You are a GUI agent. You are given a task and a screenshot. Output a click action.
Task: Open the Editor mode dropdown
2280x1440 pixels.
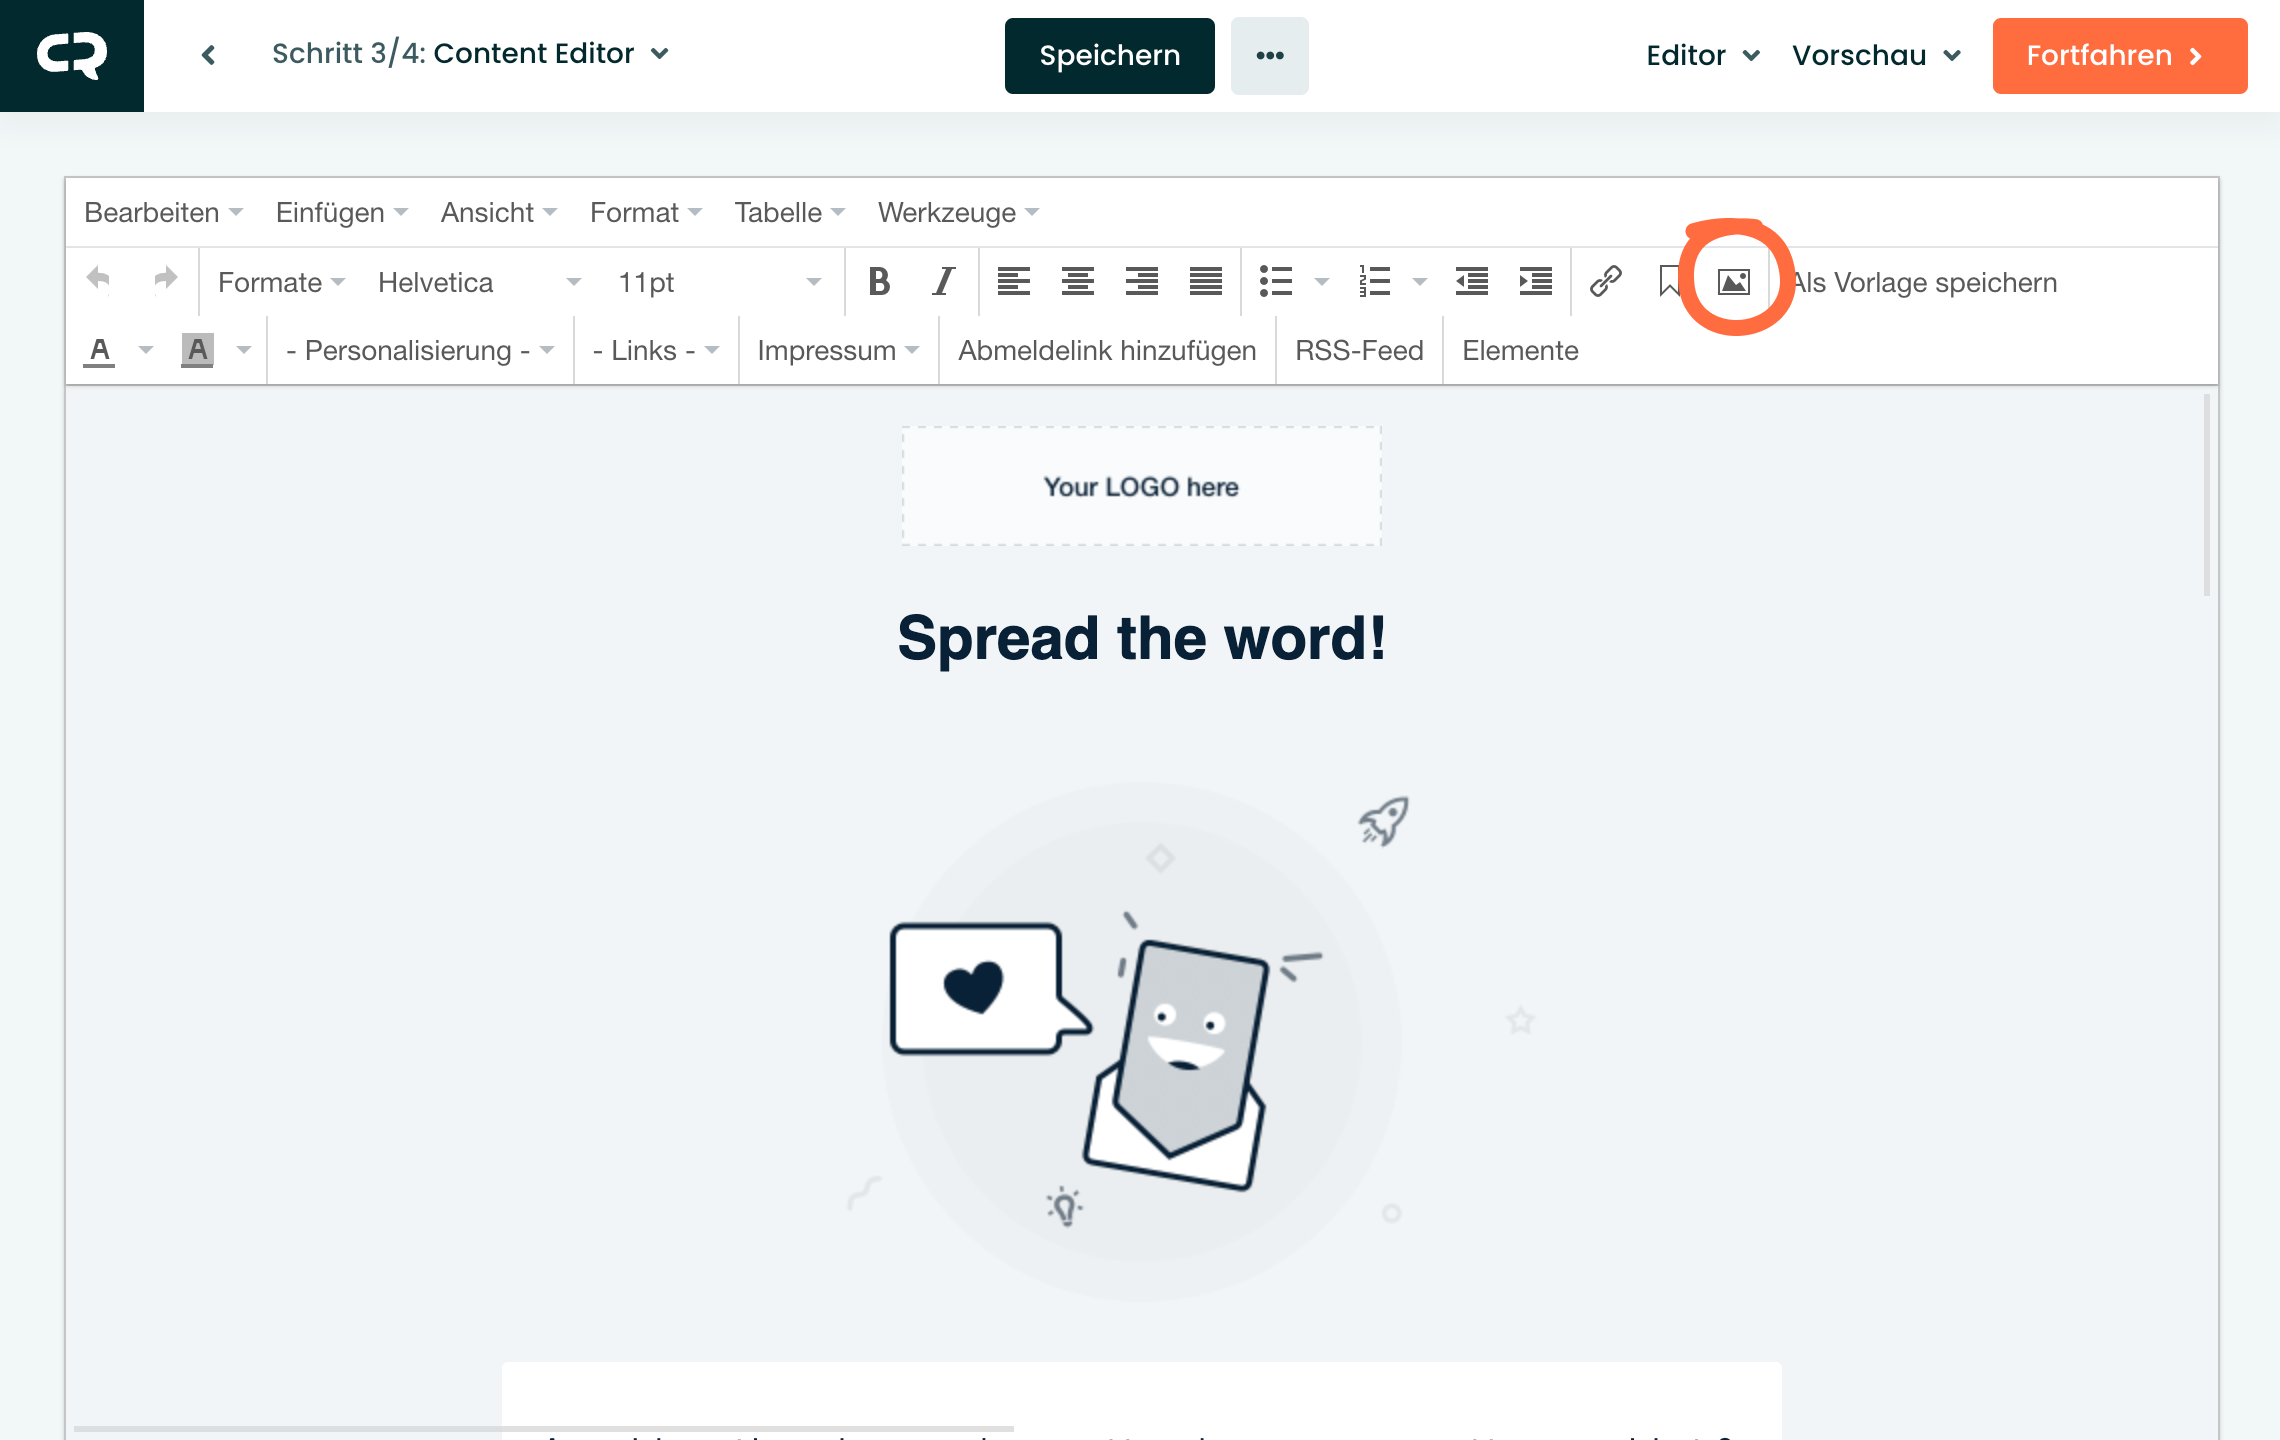point(1703,56)
